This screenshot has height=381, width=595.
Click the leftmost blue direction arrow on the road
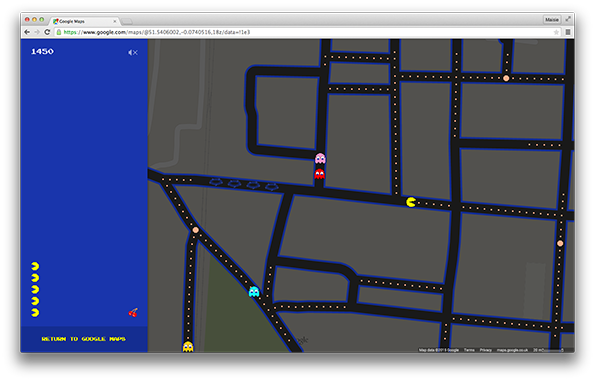[x=216, y=183]
